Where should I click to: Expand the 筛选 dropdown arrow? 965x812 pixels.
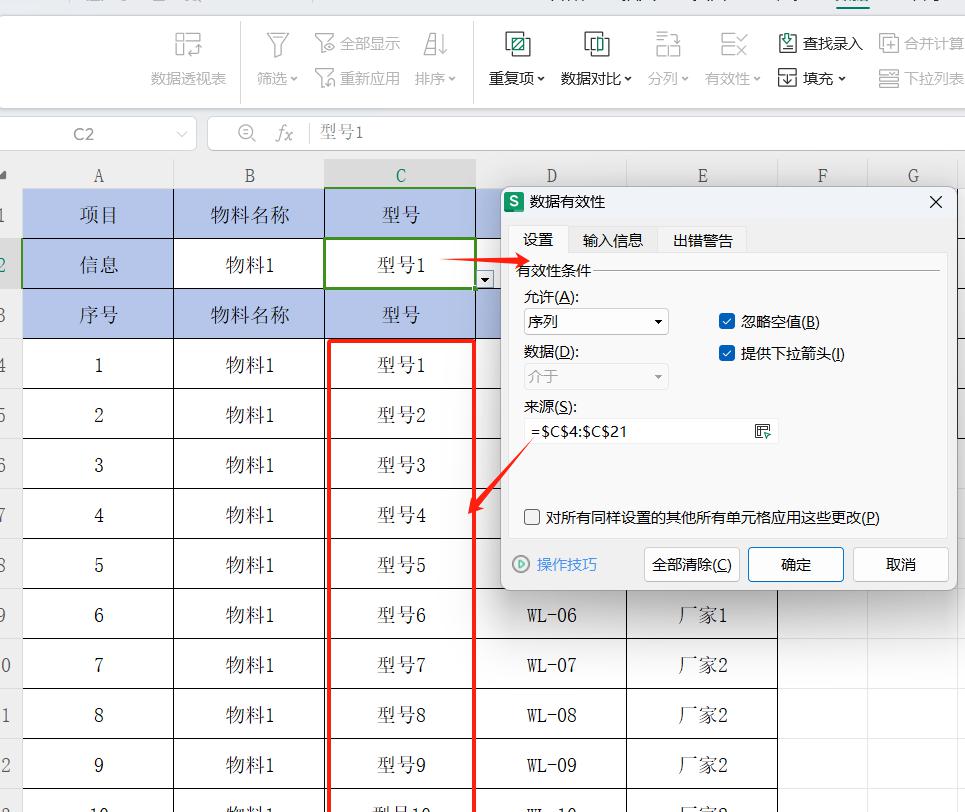click(x=294, y=79)
